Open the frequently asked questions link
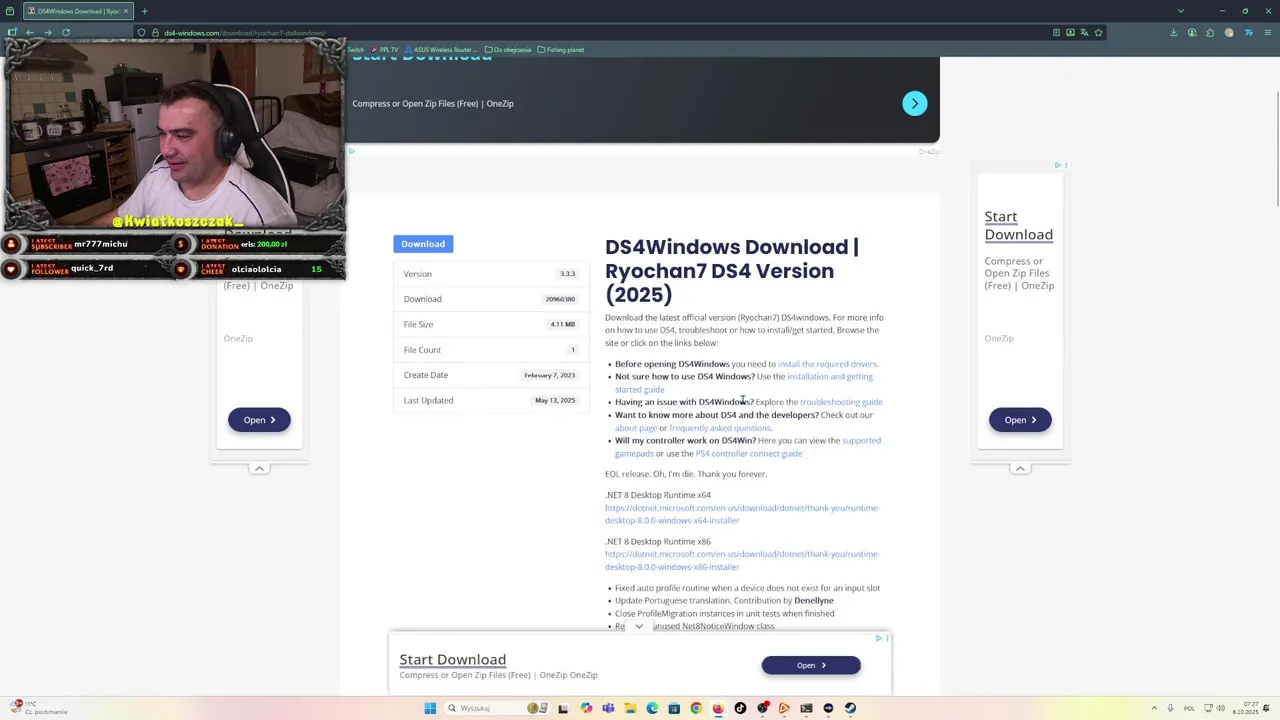The height and width of the screenshot is (720, 1280). 720,428
